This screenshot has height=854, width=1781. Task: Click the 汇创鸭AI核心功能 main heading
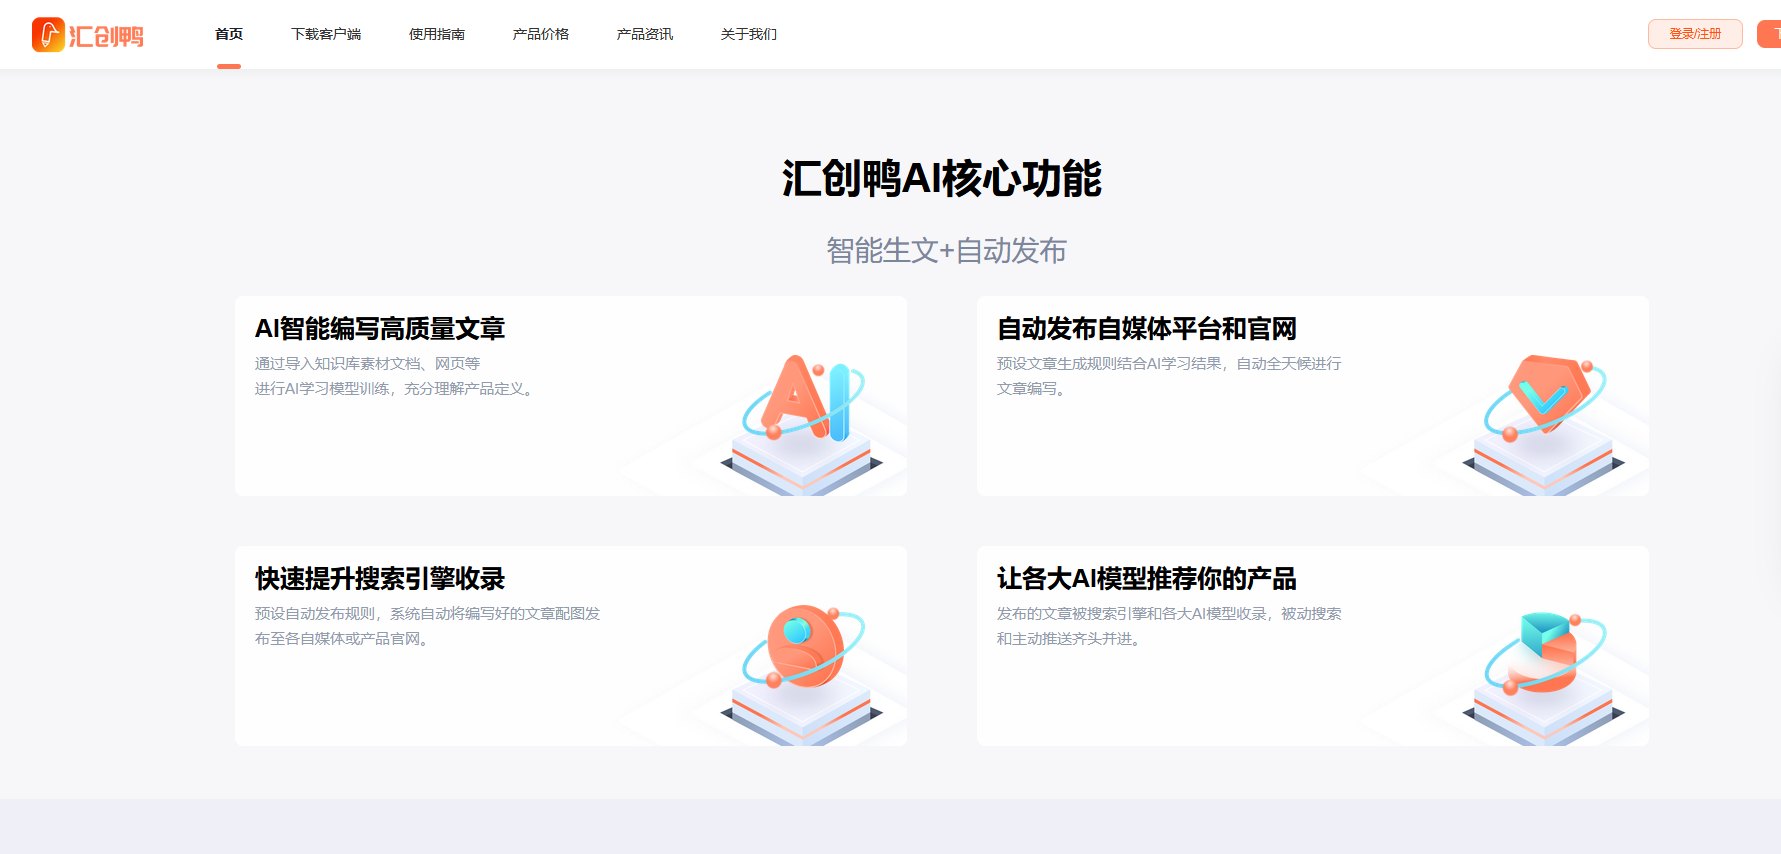(941, 180)
